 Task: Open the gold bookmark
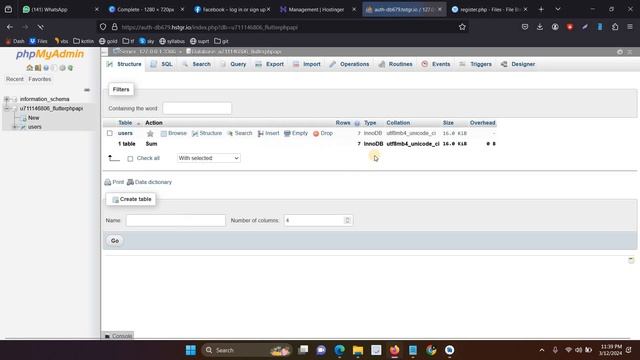108,41
